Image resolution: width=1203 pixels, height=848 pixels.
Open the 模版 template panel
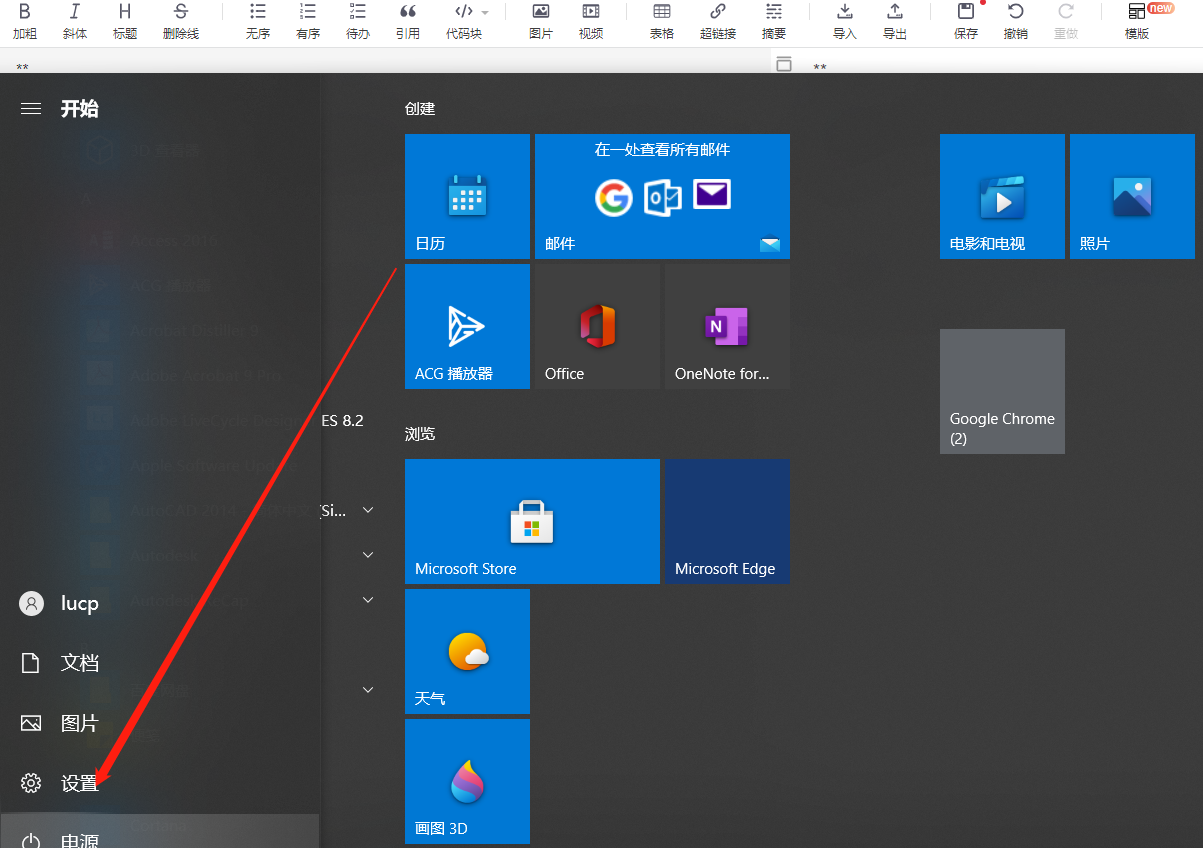pyautogui.click(x=1139, y=22)
